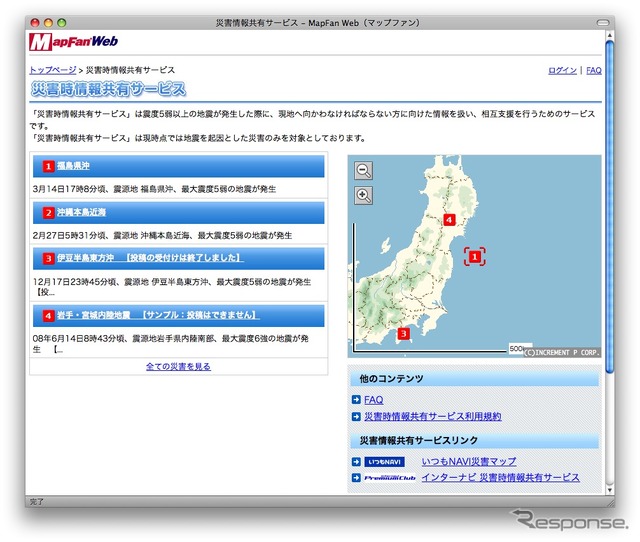Click red number 3 badge in list
Screen dimensions: 640x542
[48, 258]
